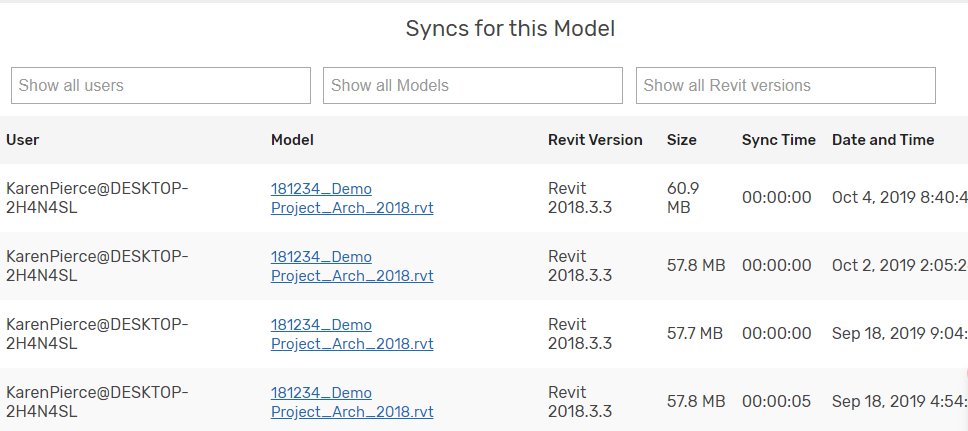Select the 60.9 MB size cell
968x431 pixels.
[683, 198]
